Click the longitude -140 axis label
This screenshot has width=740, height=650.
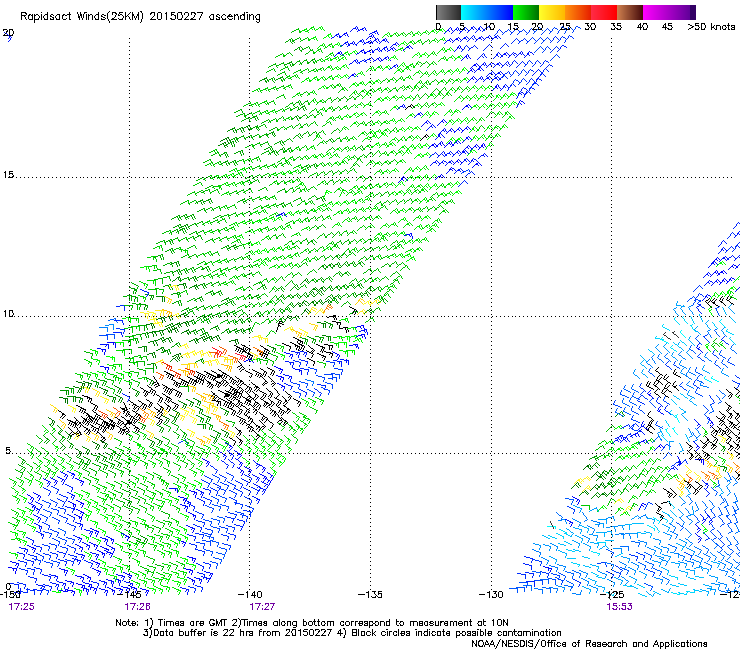click(250, 594)
